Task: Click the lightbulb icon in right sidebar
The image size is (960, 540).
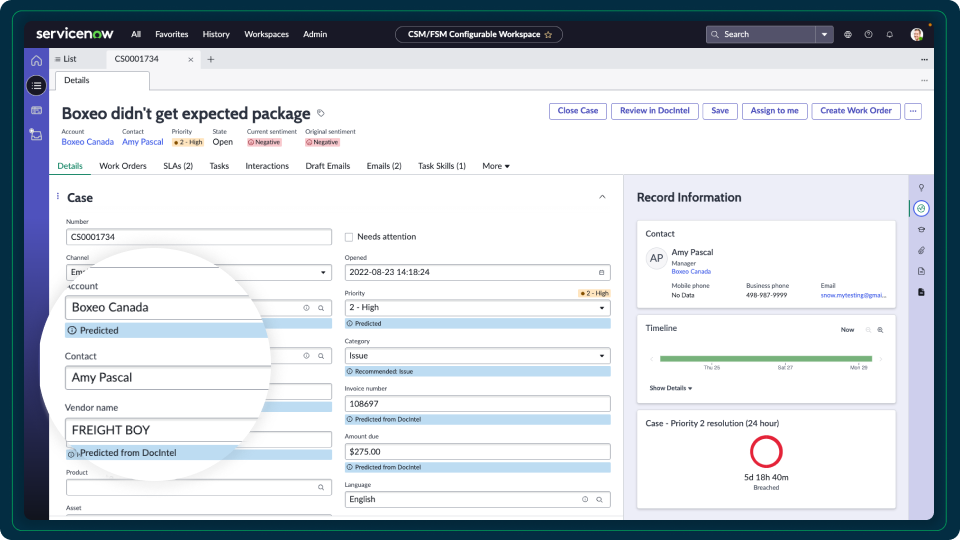Action: (x=921, y=187)
